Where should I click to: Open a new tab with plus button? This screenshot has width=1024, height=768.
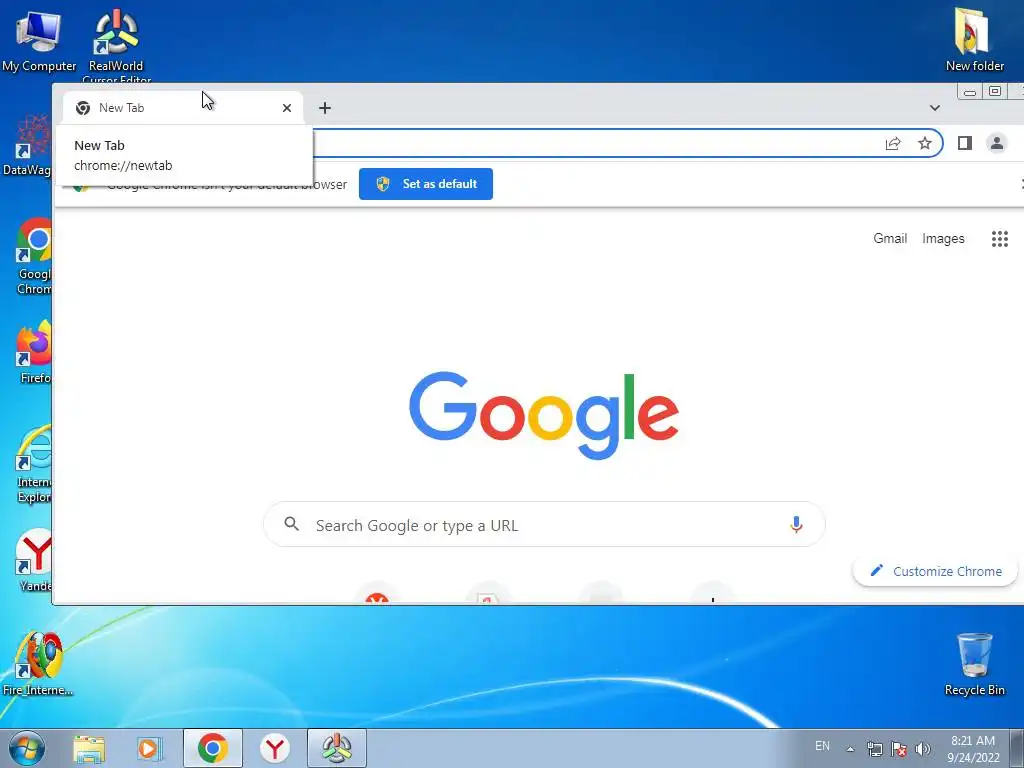coord(325,108)
